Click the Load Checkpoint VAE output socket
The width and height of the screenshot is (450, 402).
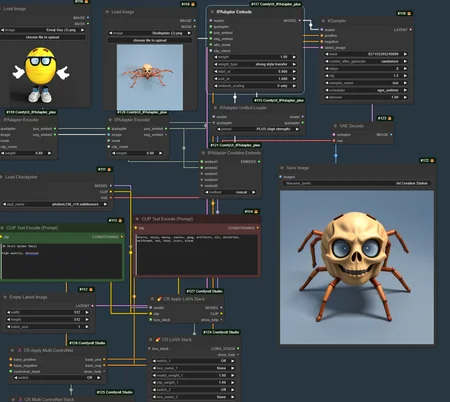[x=111, y=198]
